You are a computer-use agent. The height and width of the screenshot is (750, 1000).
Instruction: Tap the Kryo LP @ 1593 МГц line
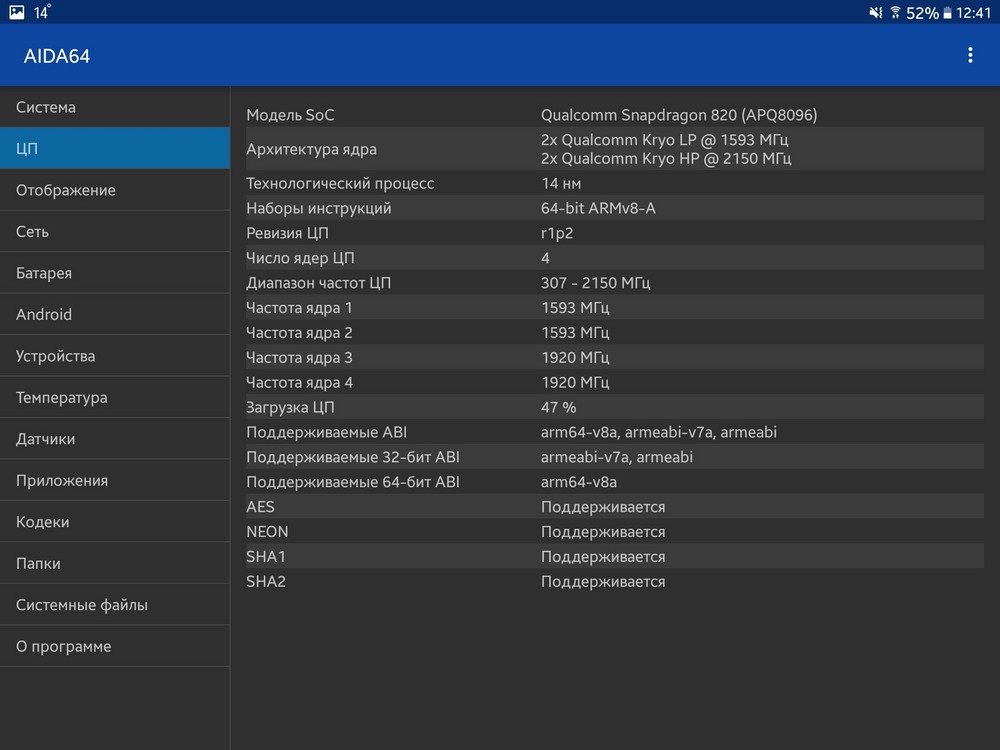[x=665, y=140]
